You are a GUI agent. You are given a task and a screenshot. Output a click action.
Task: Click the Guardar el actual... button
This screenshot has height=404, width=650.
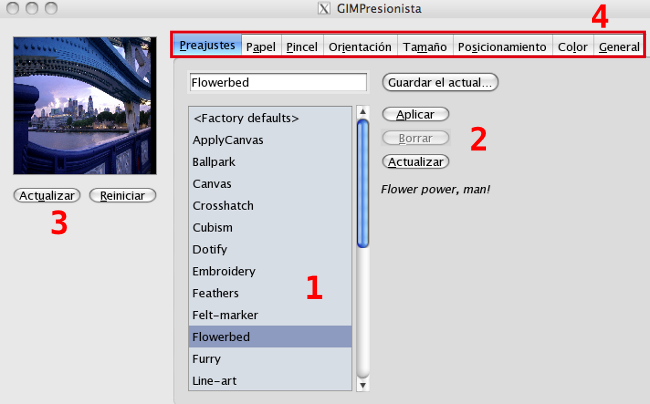tap(440, 82)
